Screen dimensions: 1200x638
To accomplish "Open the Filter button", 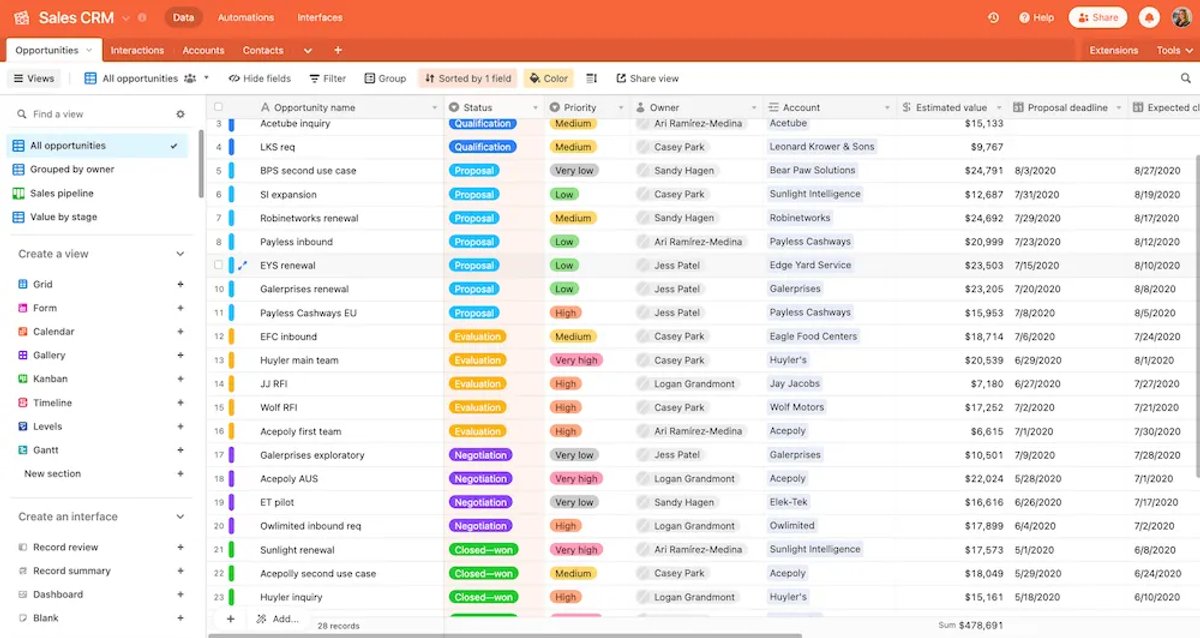I will click(327, 78).
